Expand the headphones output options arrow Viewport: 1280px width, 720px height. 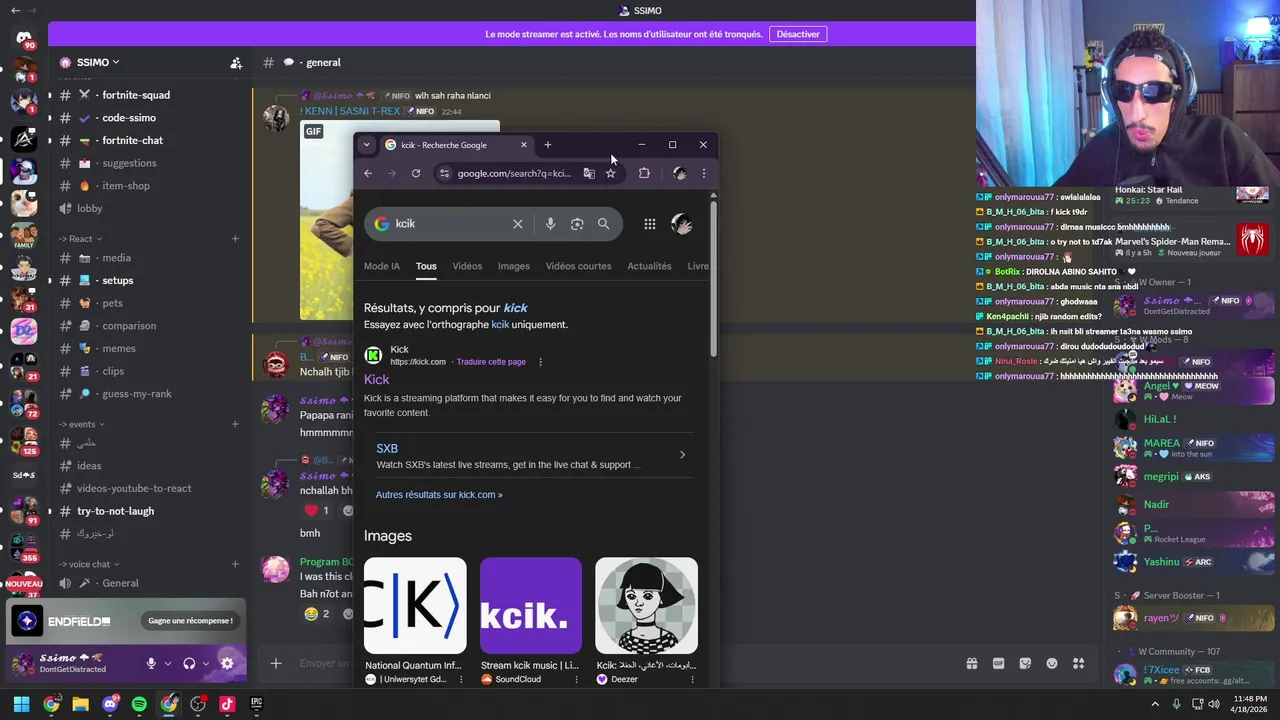[206, 663]
